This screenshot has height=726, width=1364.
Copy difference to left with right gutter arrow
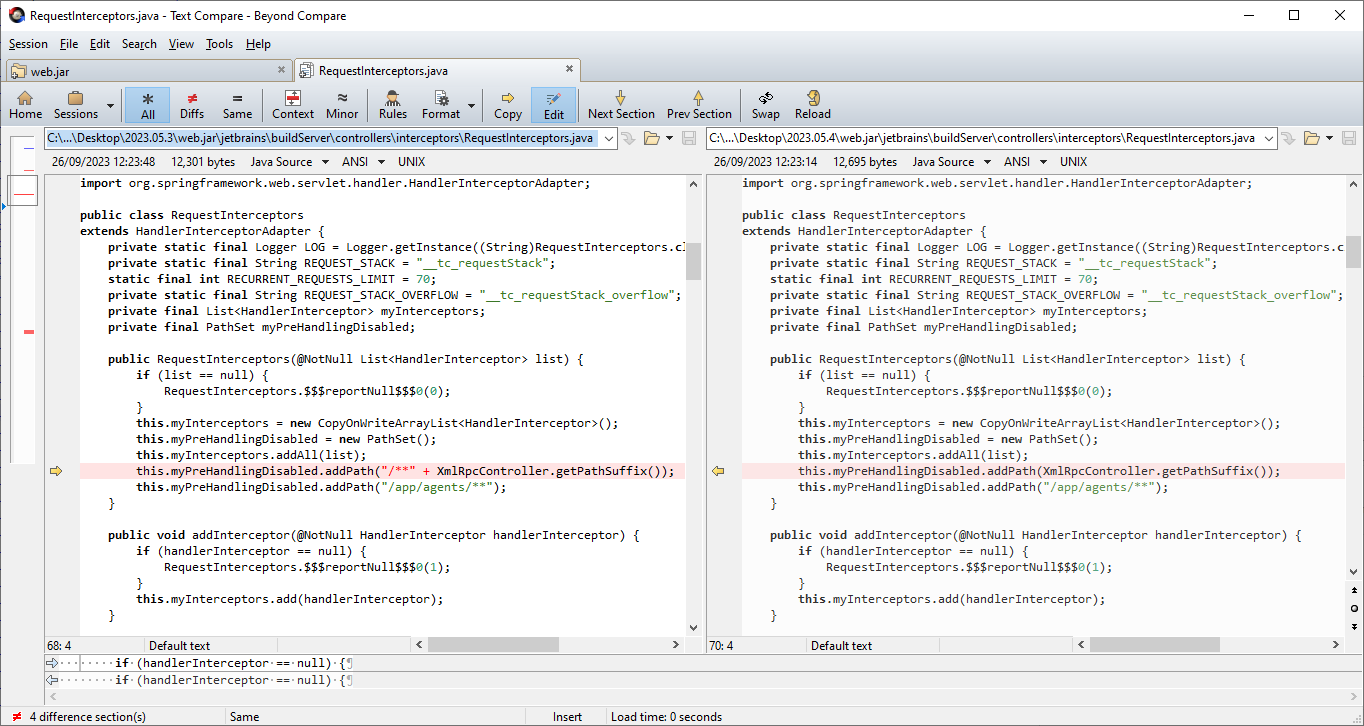click(x=718, y=471)
